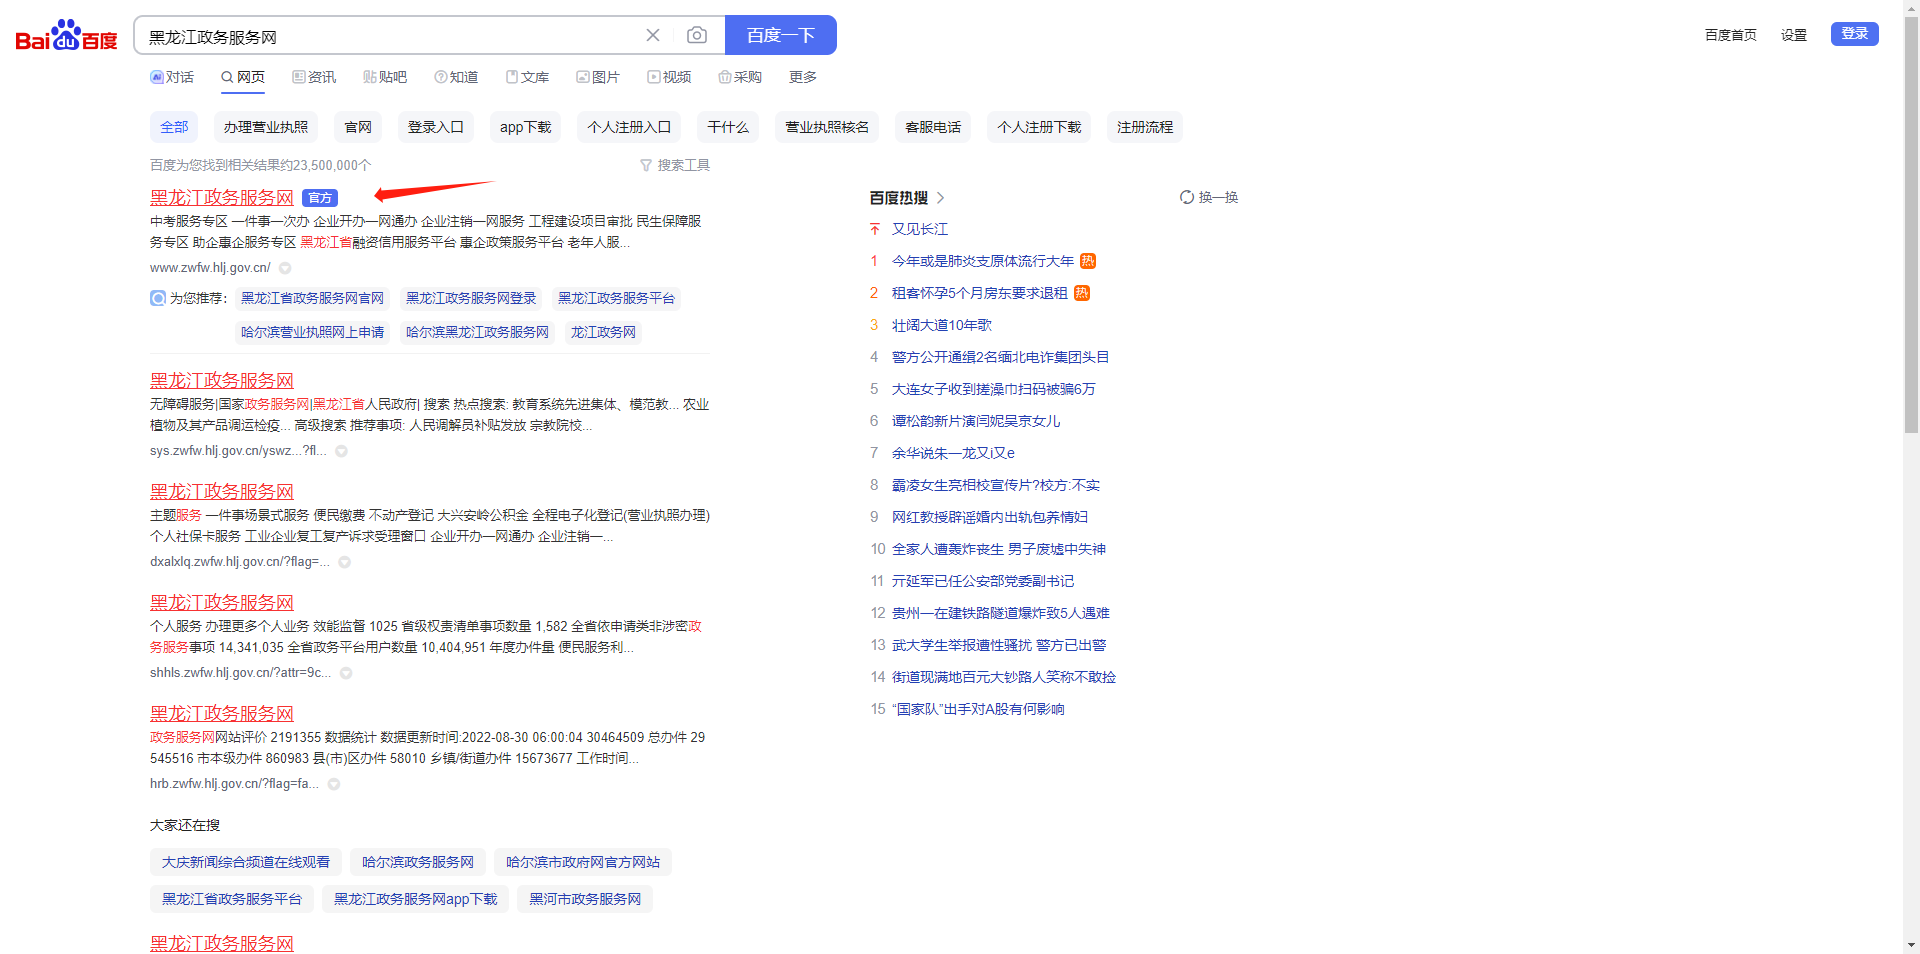Image resolution: width=1920 pixels, height=954 pixels.
Task: Click icon beside hrb.zwfw.hlj.gov.cn URL
Action: [334, 784]
